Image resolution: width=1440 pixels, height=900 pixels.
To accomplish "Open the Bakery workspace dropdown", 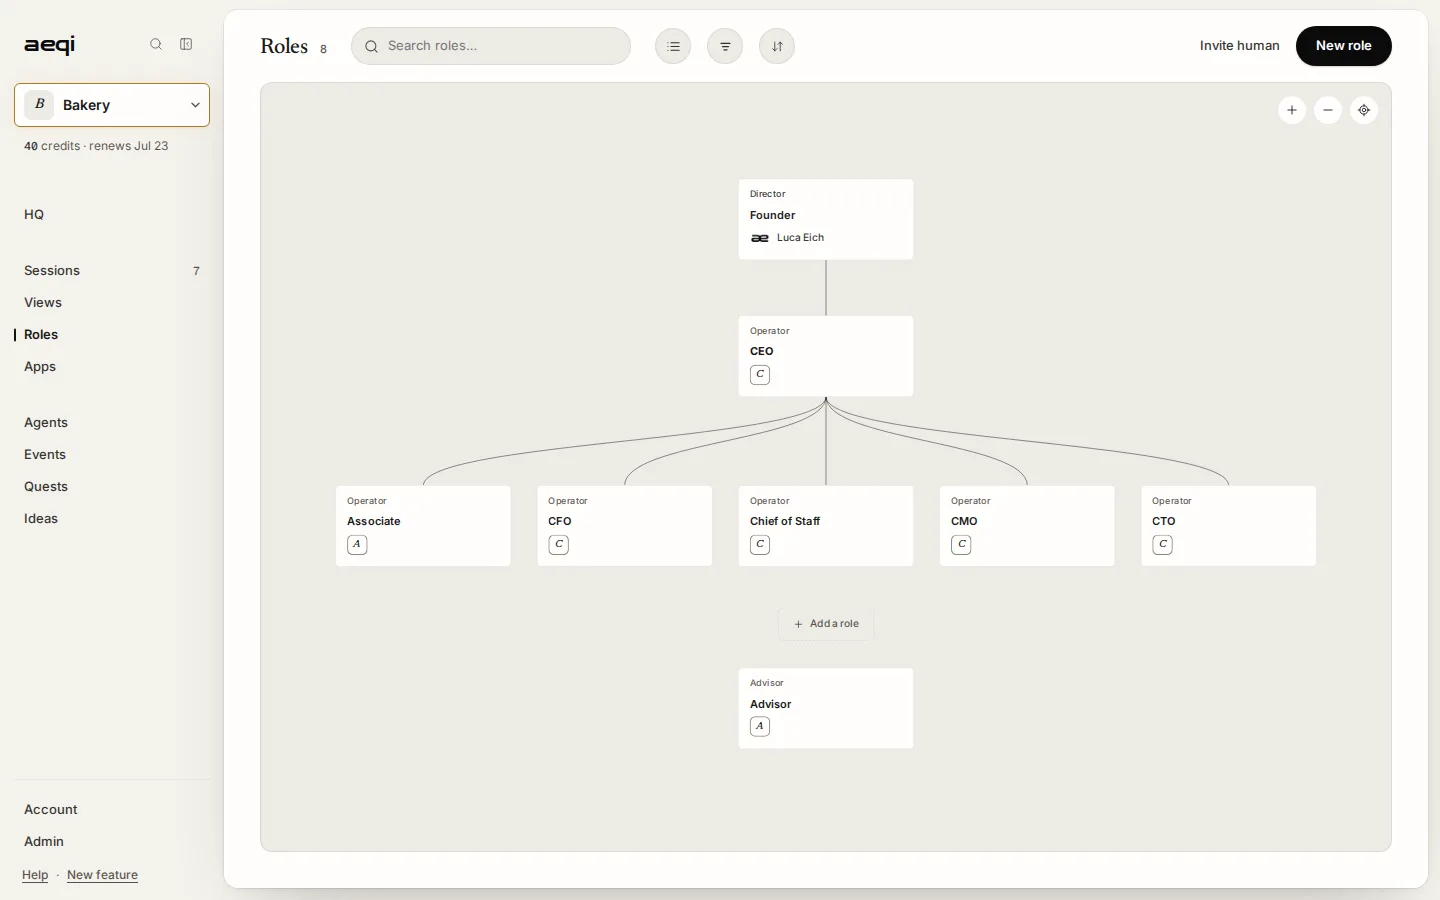I will pos(112,105).
